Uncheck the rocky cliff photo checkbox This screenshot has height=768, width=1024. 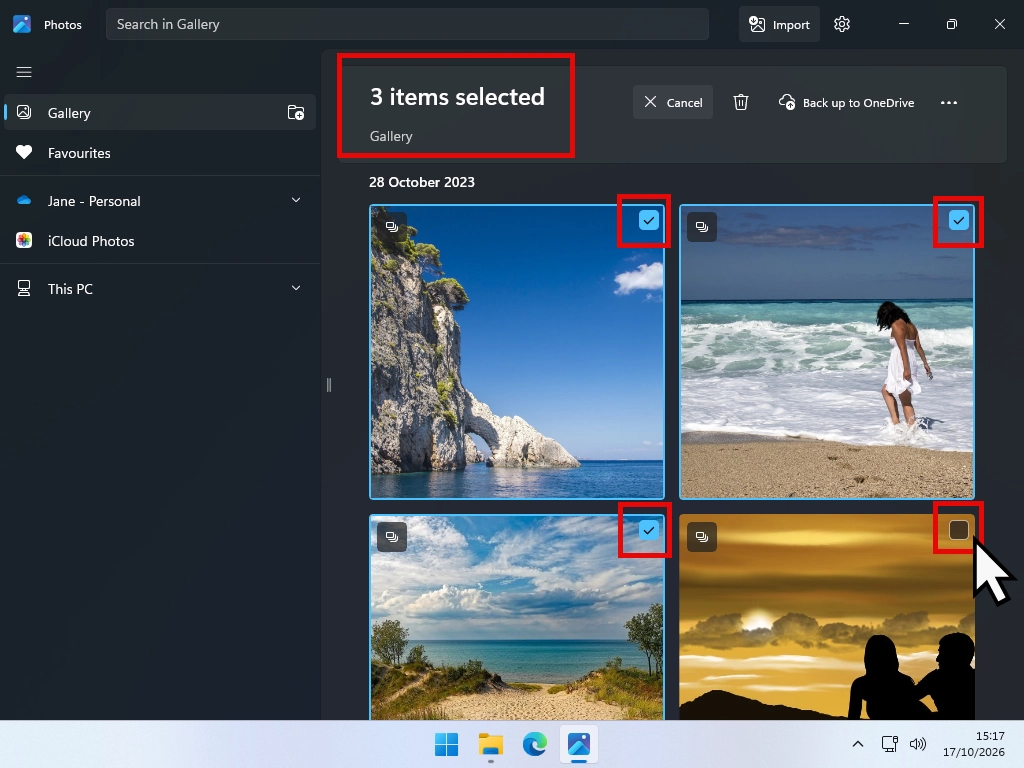[648, 220]
